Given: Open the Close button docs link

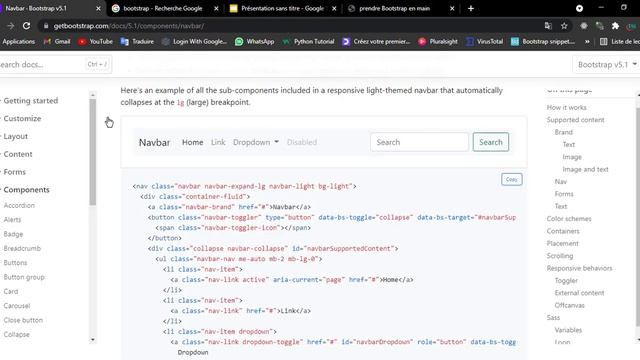Looking at the screenshot, I should [x=23, y=320].
